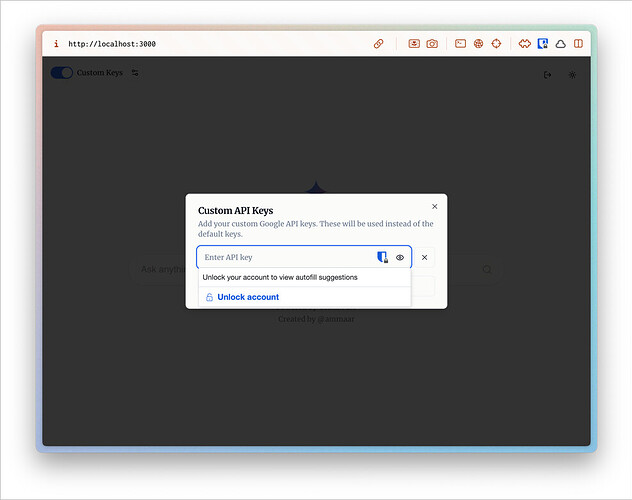Viewport: 632px width, 500px height.
Task: Take a screenshot with the camera icon
Action: (432, 44)
